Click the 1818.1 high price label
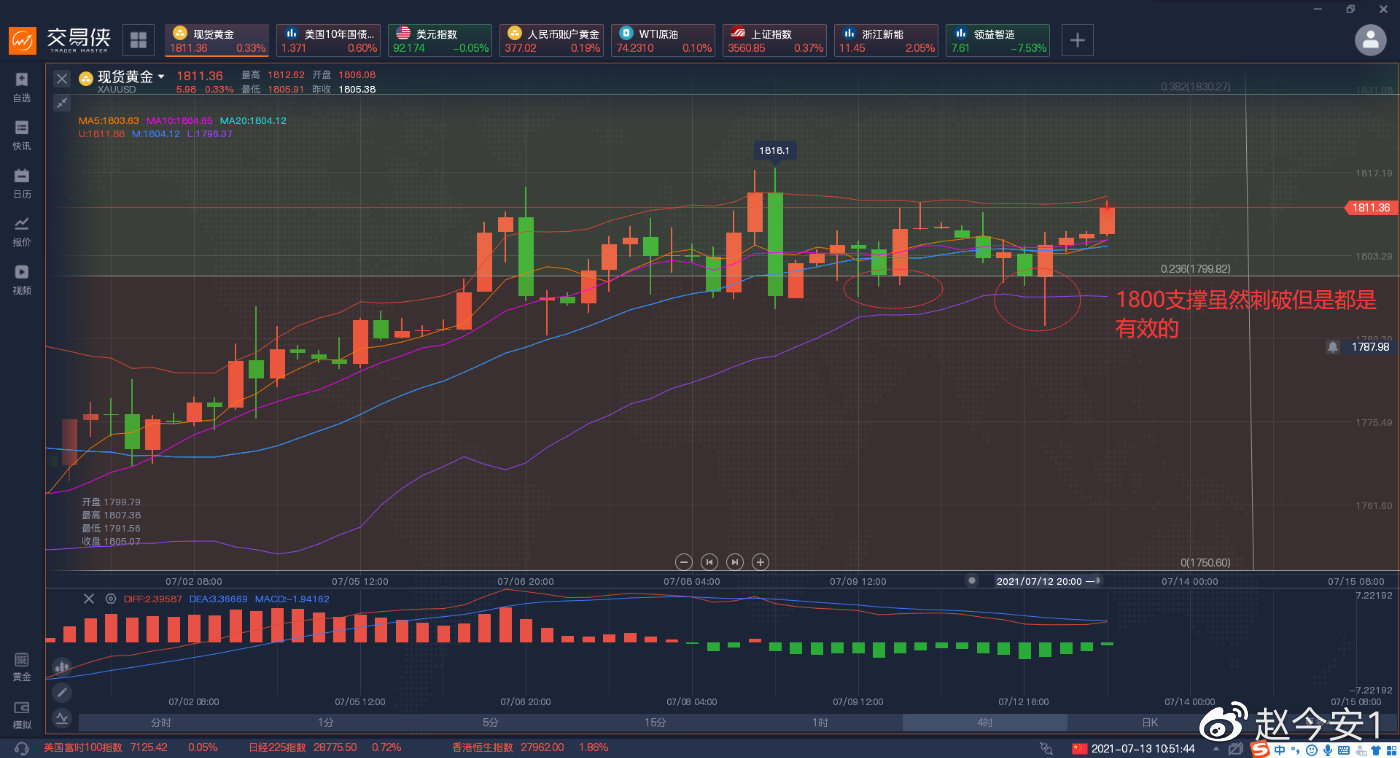1400x758 pixels. pos(774,150)
